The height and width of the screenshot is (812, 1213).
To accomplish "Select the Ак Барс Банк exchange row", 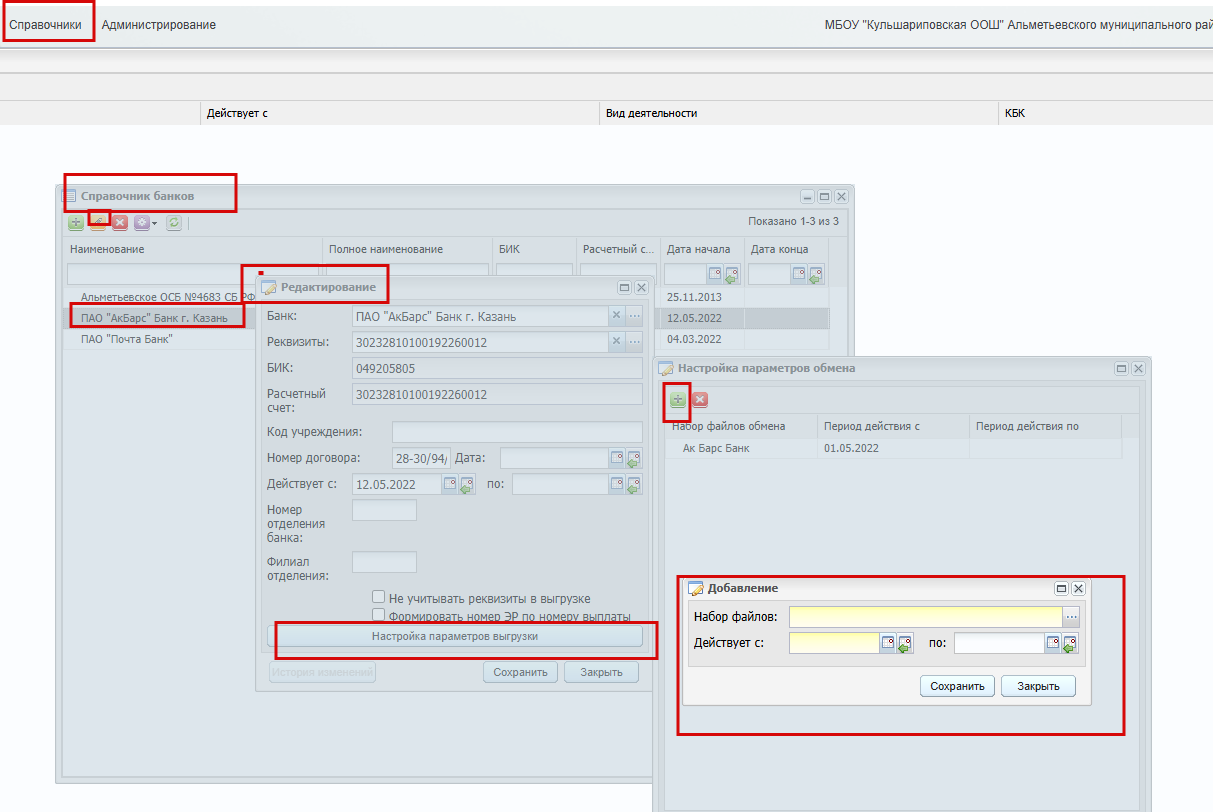I will click(895, 448).
